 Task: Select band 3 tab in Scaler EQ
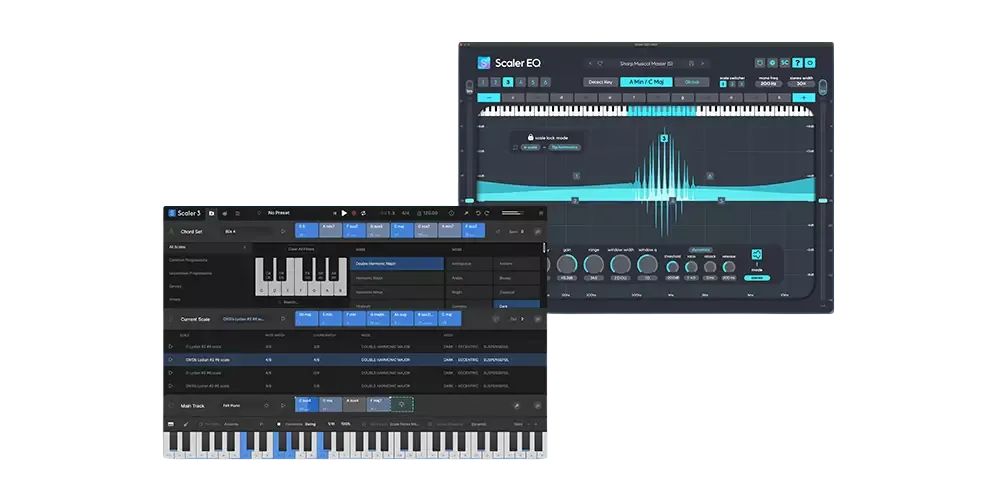coord(508,82)
